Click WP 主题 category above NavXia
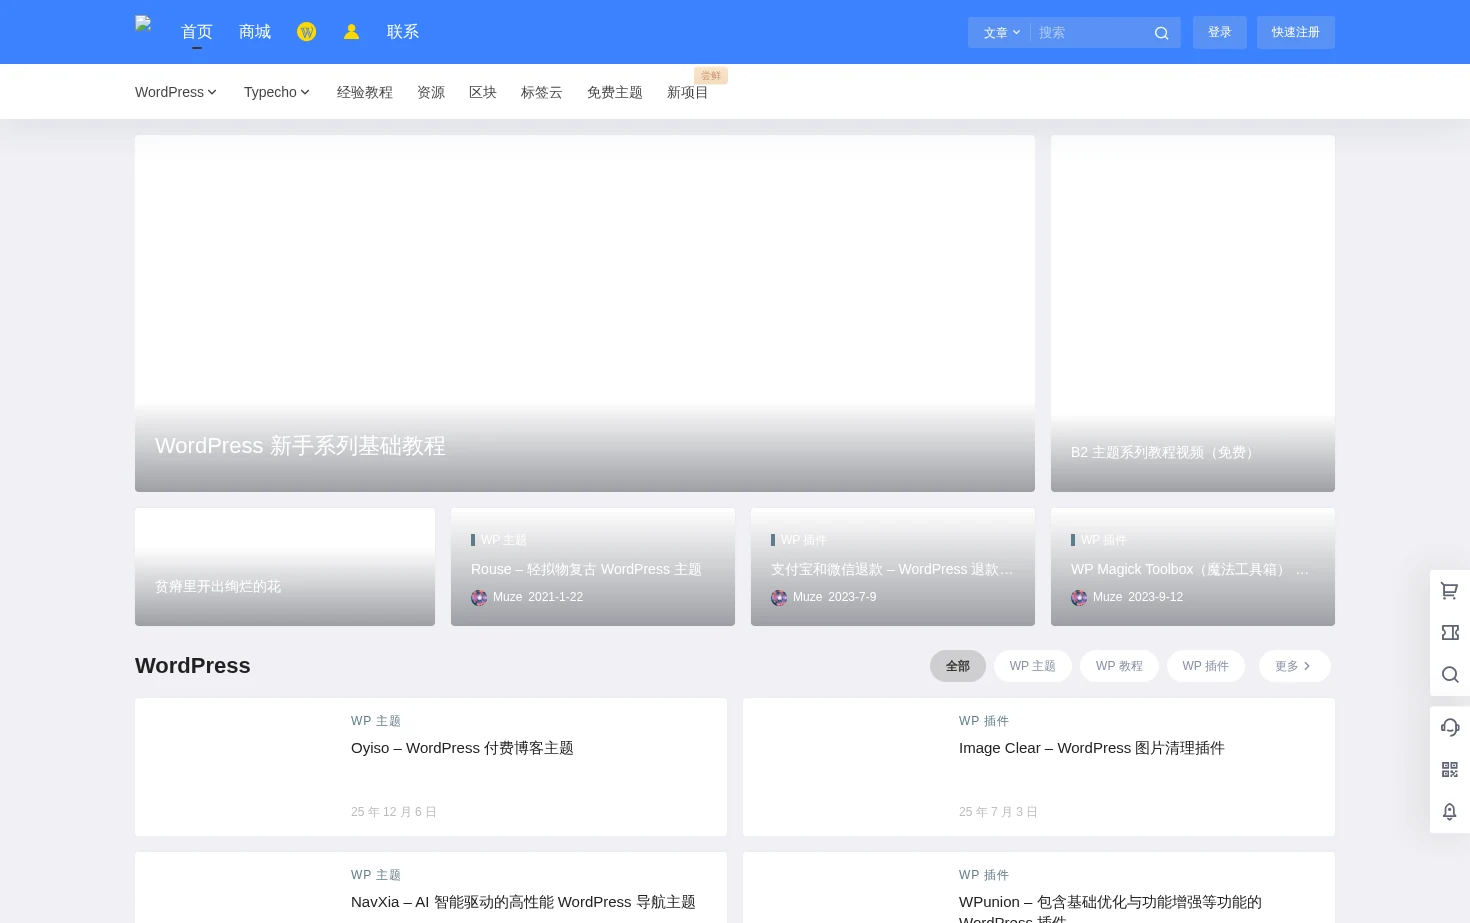This screenshot has width=1470, height=923. coord(376,875)
